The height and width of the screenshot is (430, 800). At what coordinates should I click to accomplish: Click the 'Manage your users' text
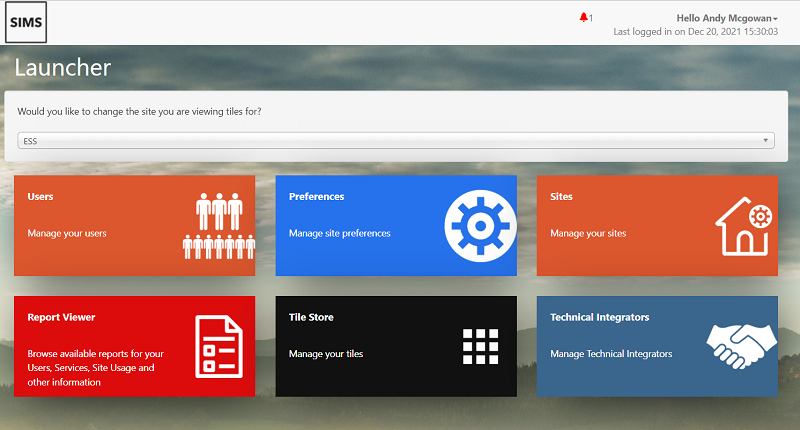tap(67, 233)
